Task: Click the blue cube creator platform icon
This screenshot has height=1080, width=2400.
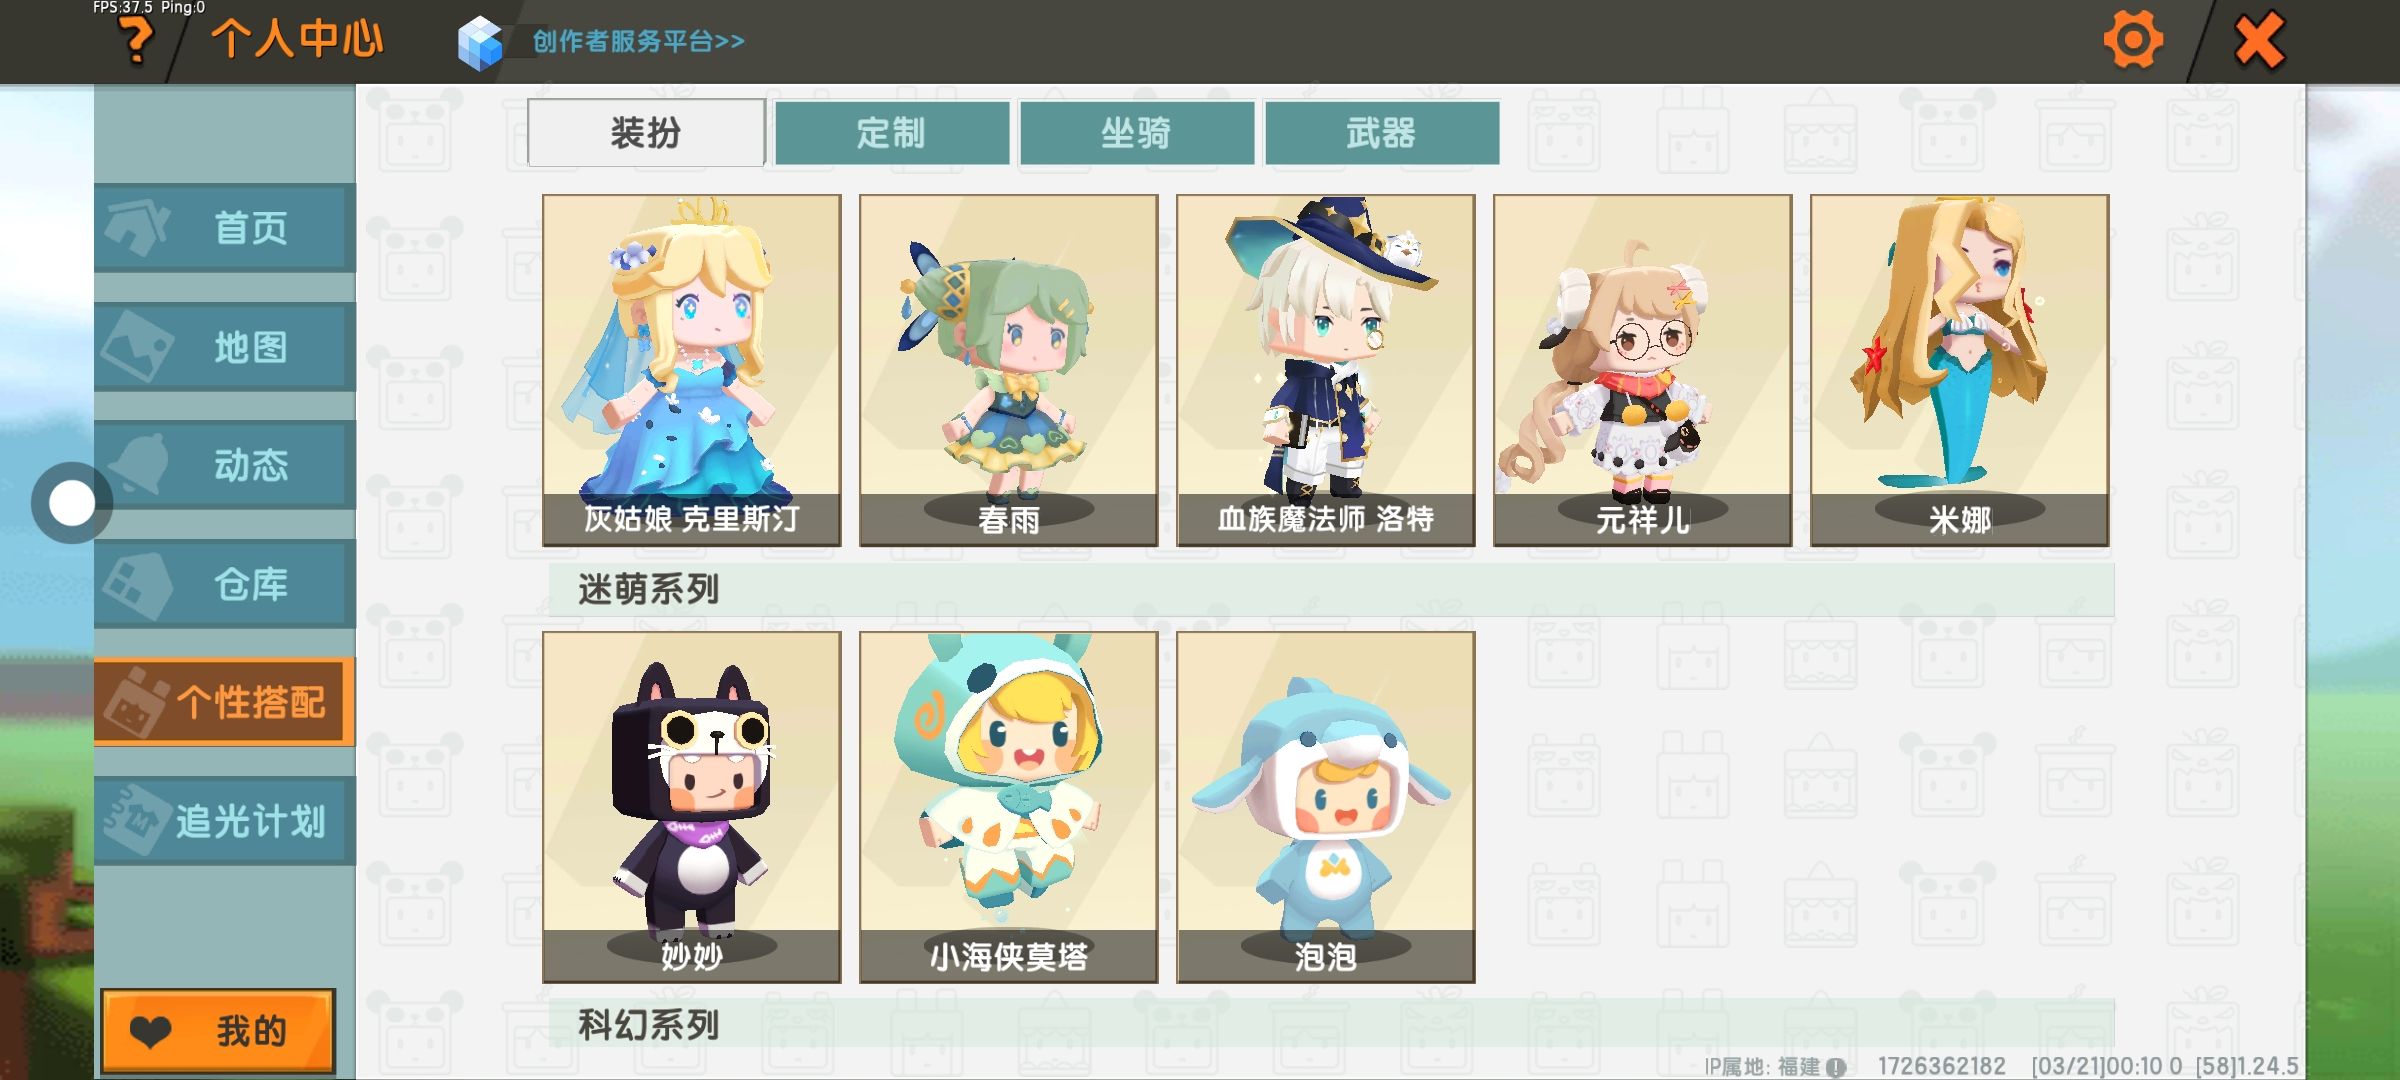Action: click(x=480, y=43)
